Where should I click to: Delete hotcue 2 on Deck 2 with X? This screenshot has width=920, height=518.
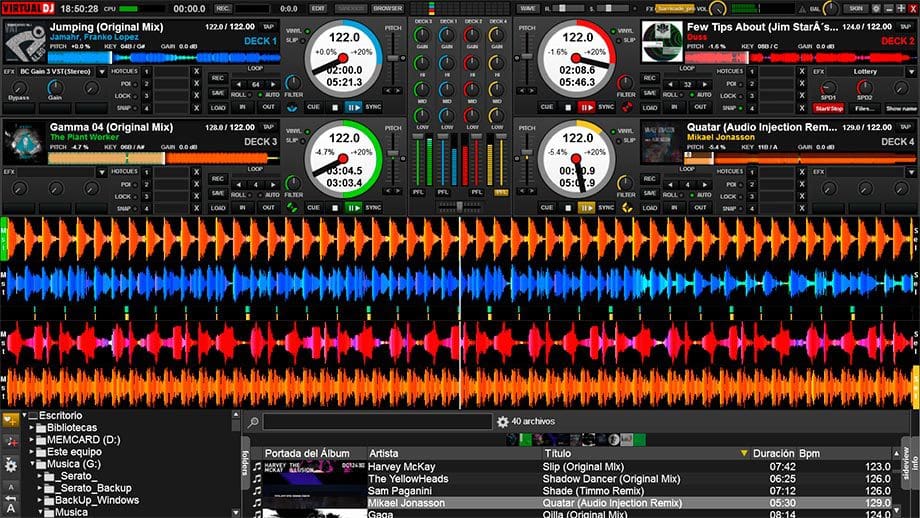point(801,83)
